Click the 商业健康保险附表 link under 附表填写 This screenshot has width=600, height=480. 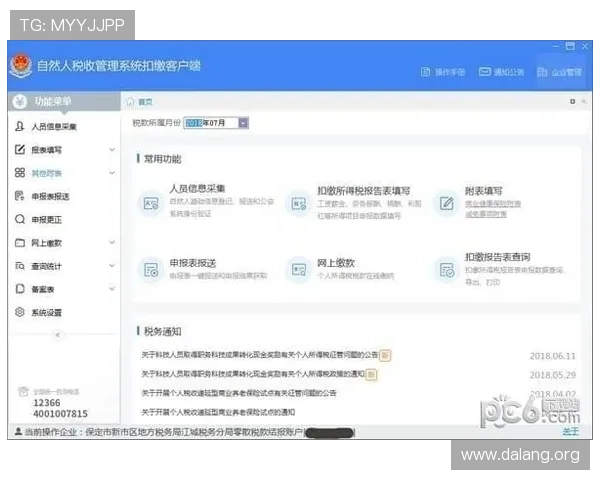pos(493,204)
